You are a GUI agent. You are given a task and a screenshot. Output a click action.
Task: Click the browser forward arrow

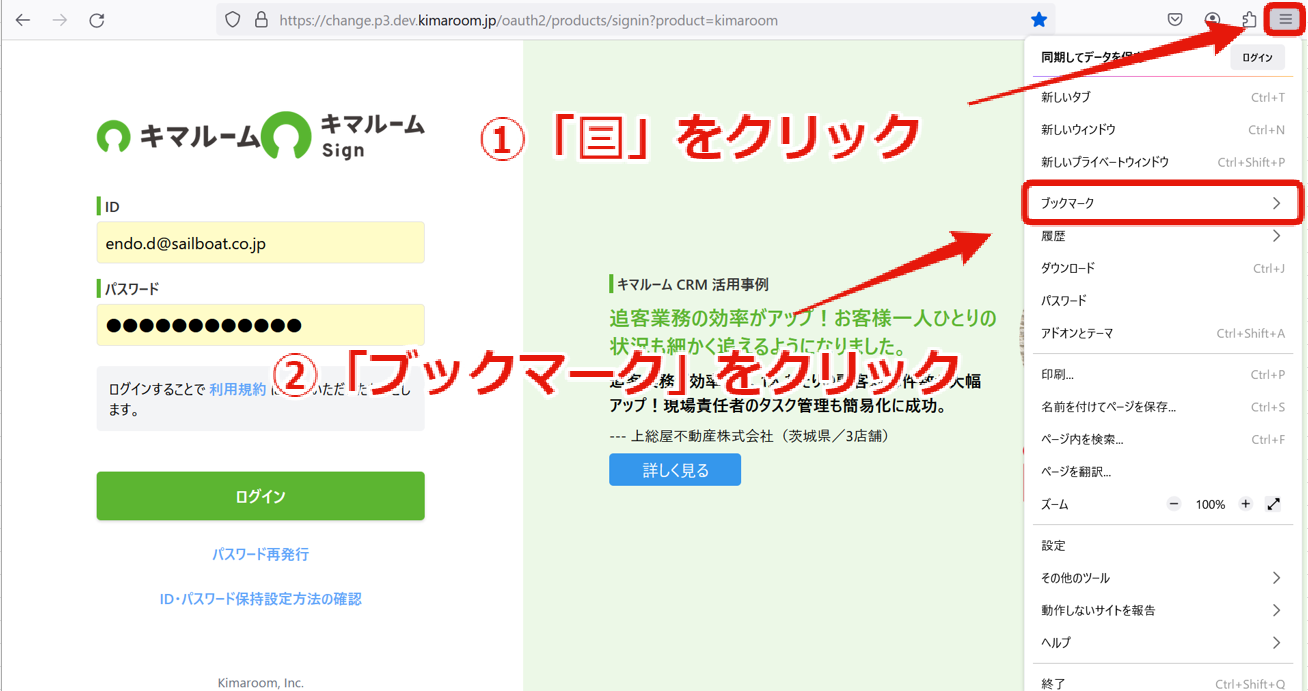[60, 20]
